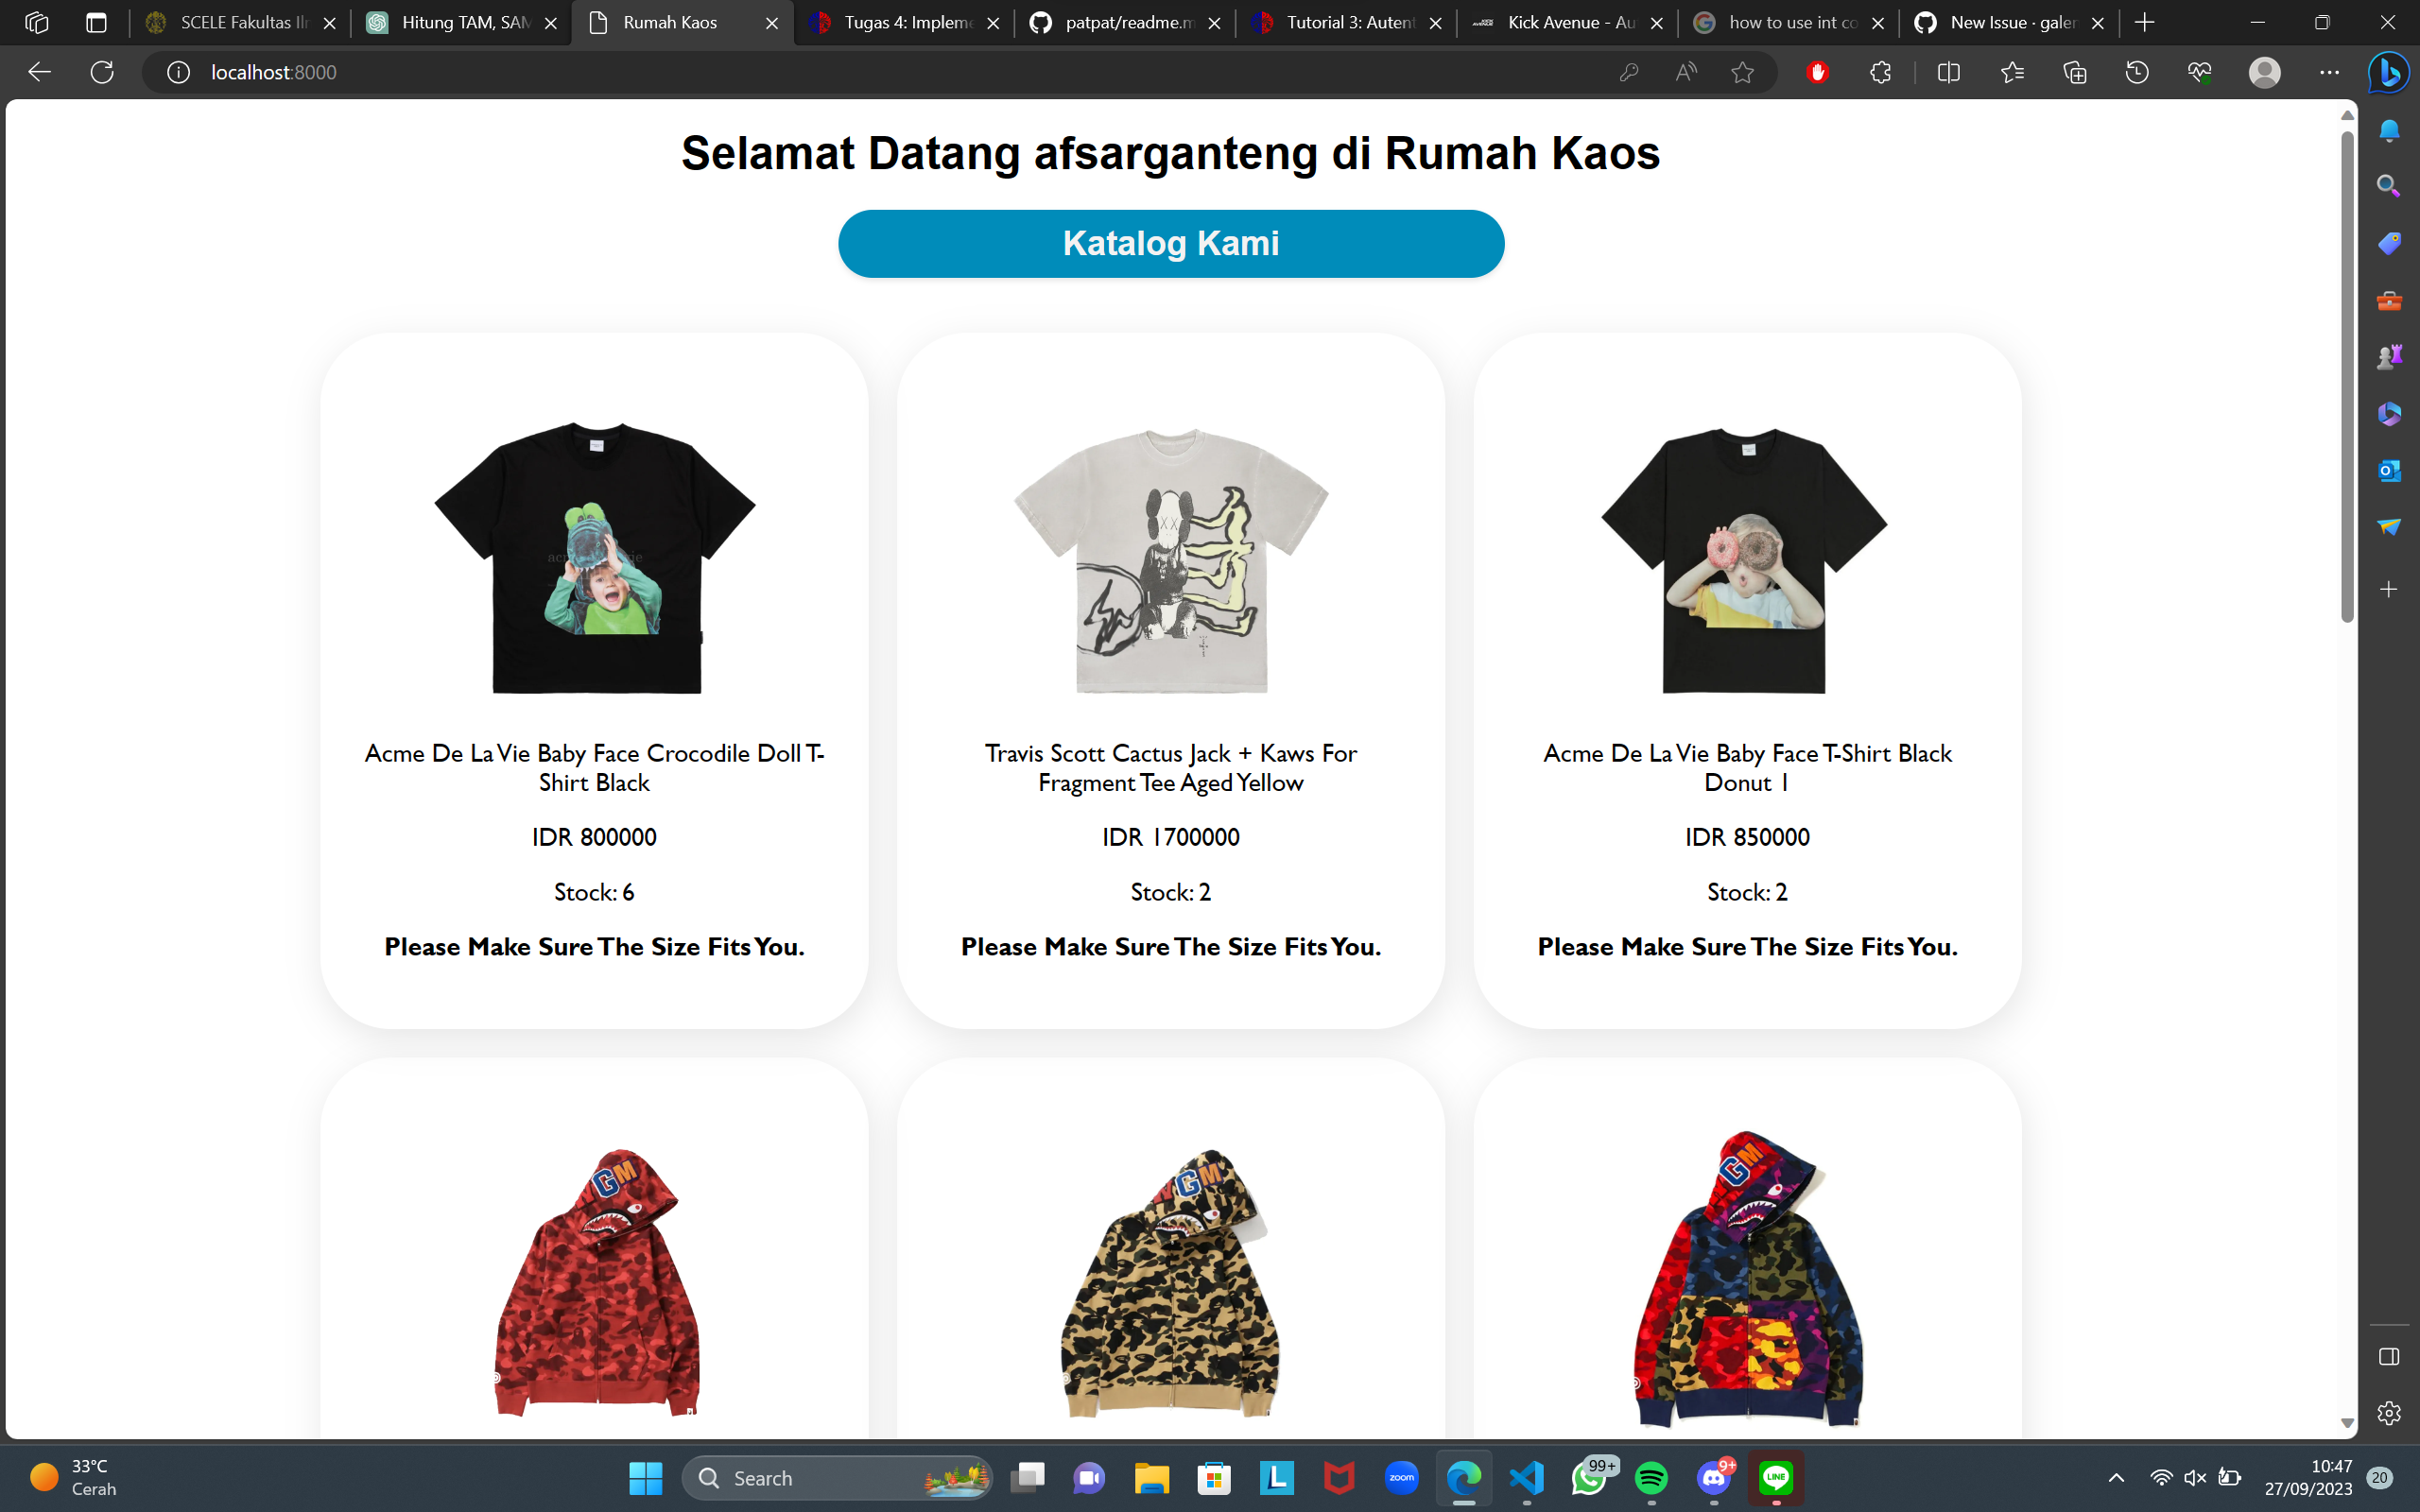Viewport: 2420px width, 1512px height.
Task: Open the Bing Copilot sidebar
Action: 2389,71
